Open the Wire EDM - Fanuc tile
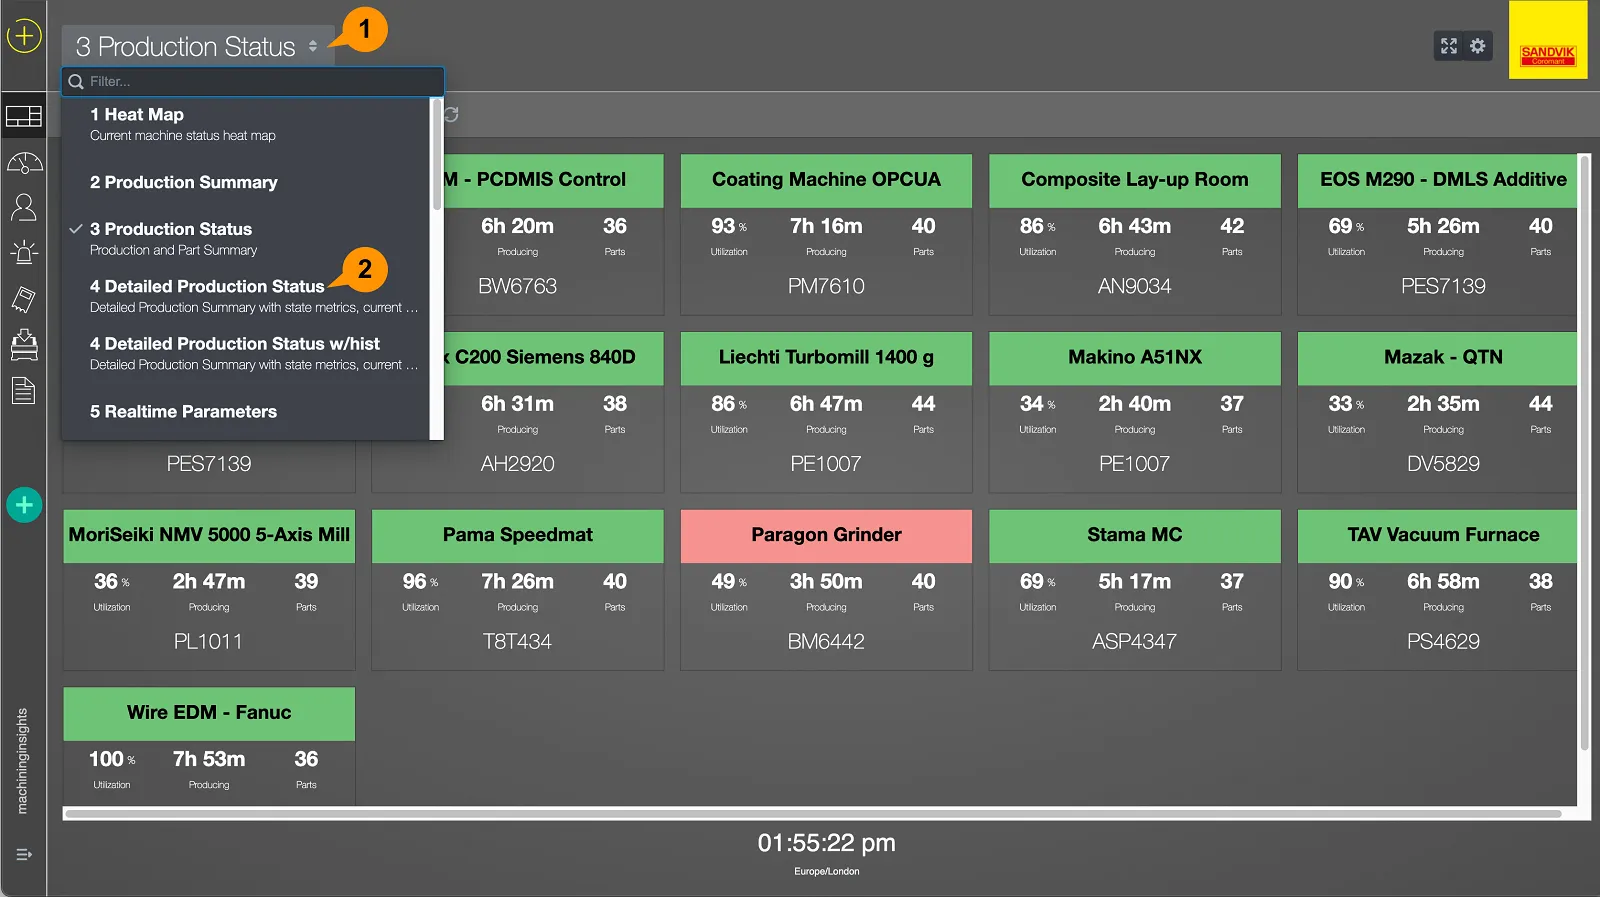The width and height of the screenshot is (1600, 897). pyautogui.click(x=209, y=745)
